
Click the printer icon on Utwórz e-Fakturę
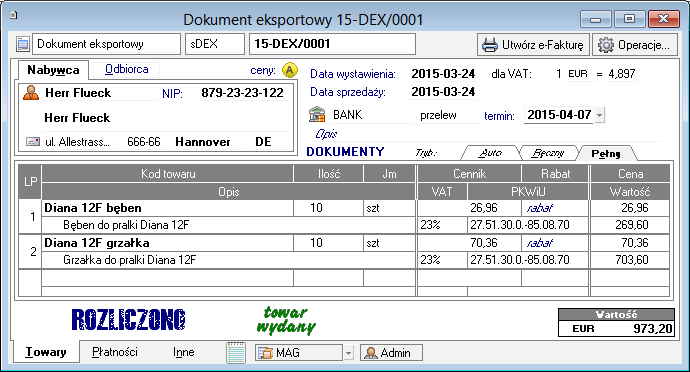coord(490,44)
